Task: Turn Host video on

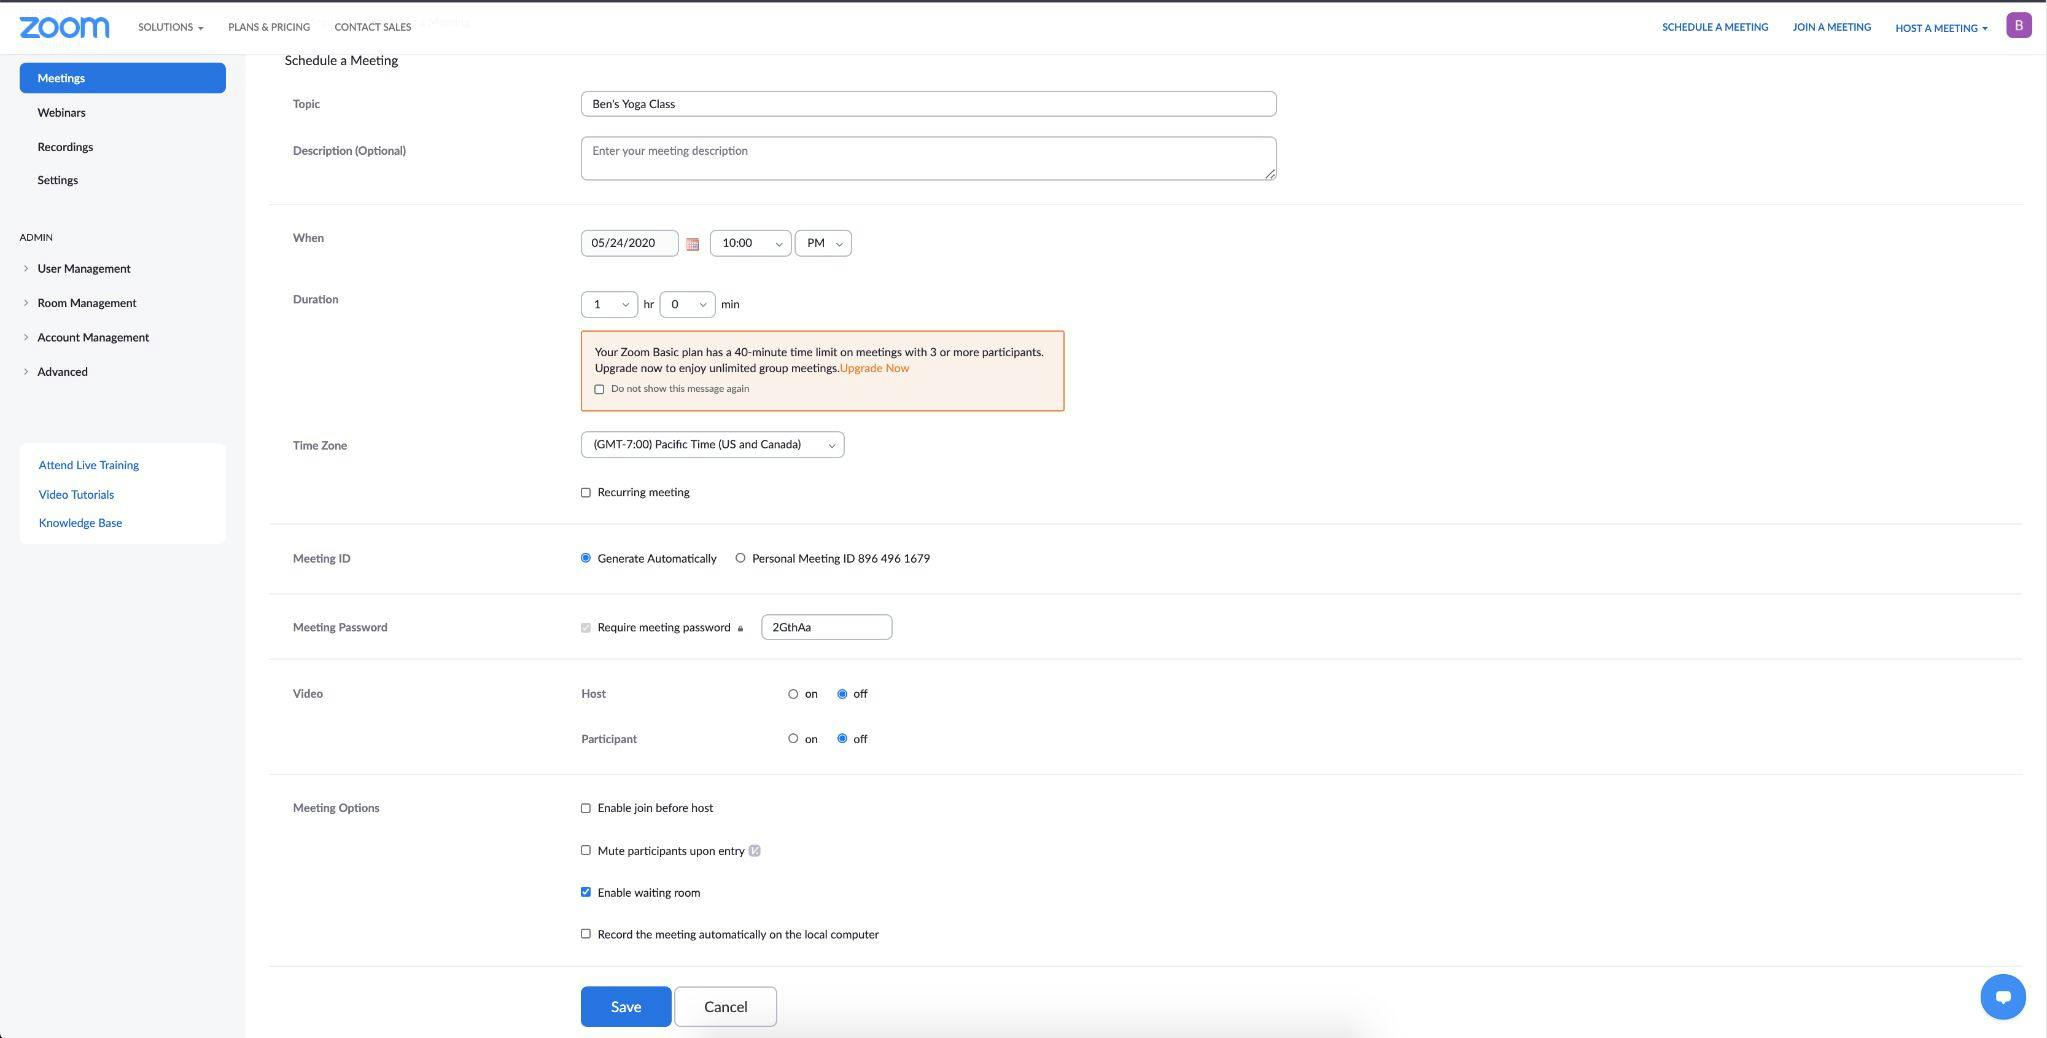Action: tap(793, 694)
